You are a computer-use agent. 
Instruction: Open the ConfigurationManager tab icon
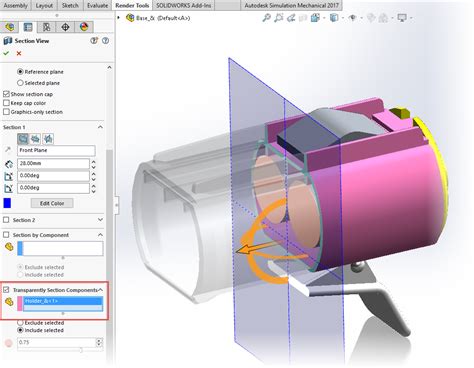tap(47, 27)
